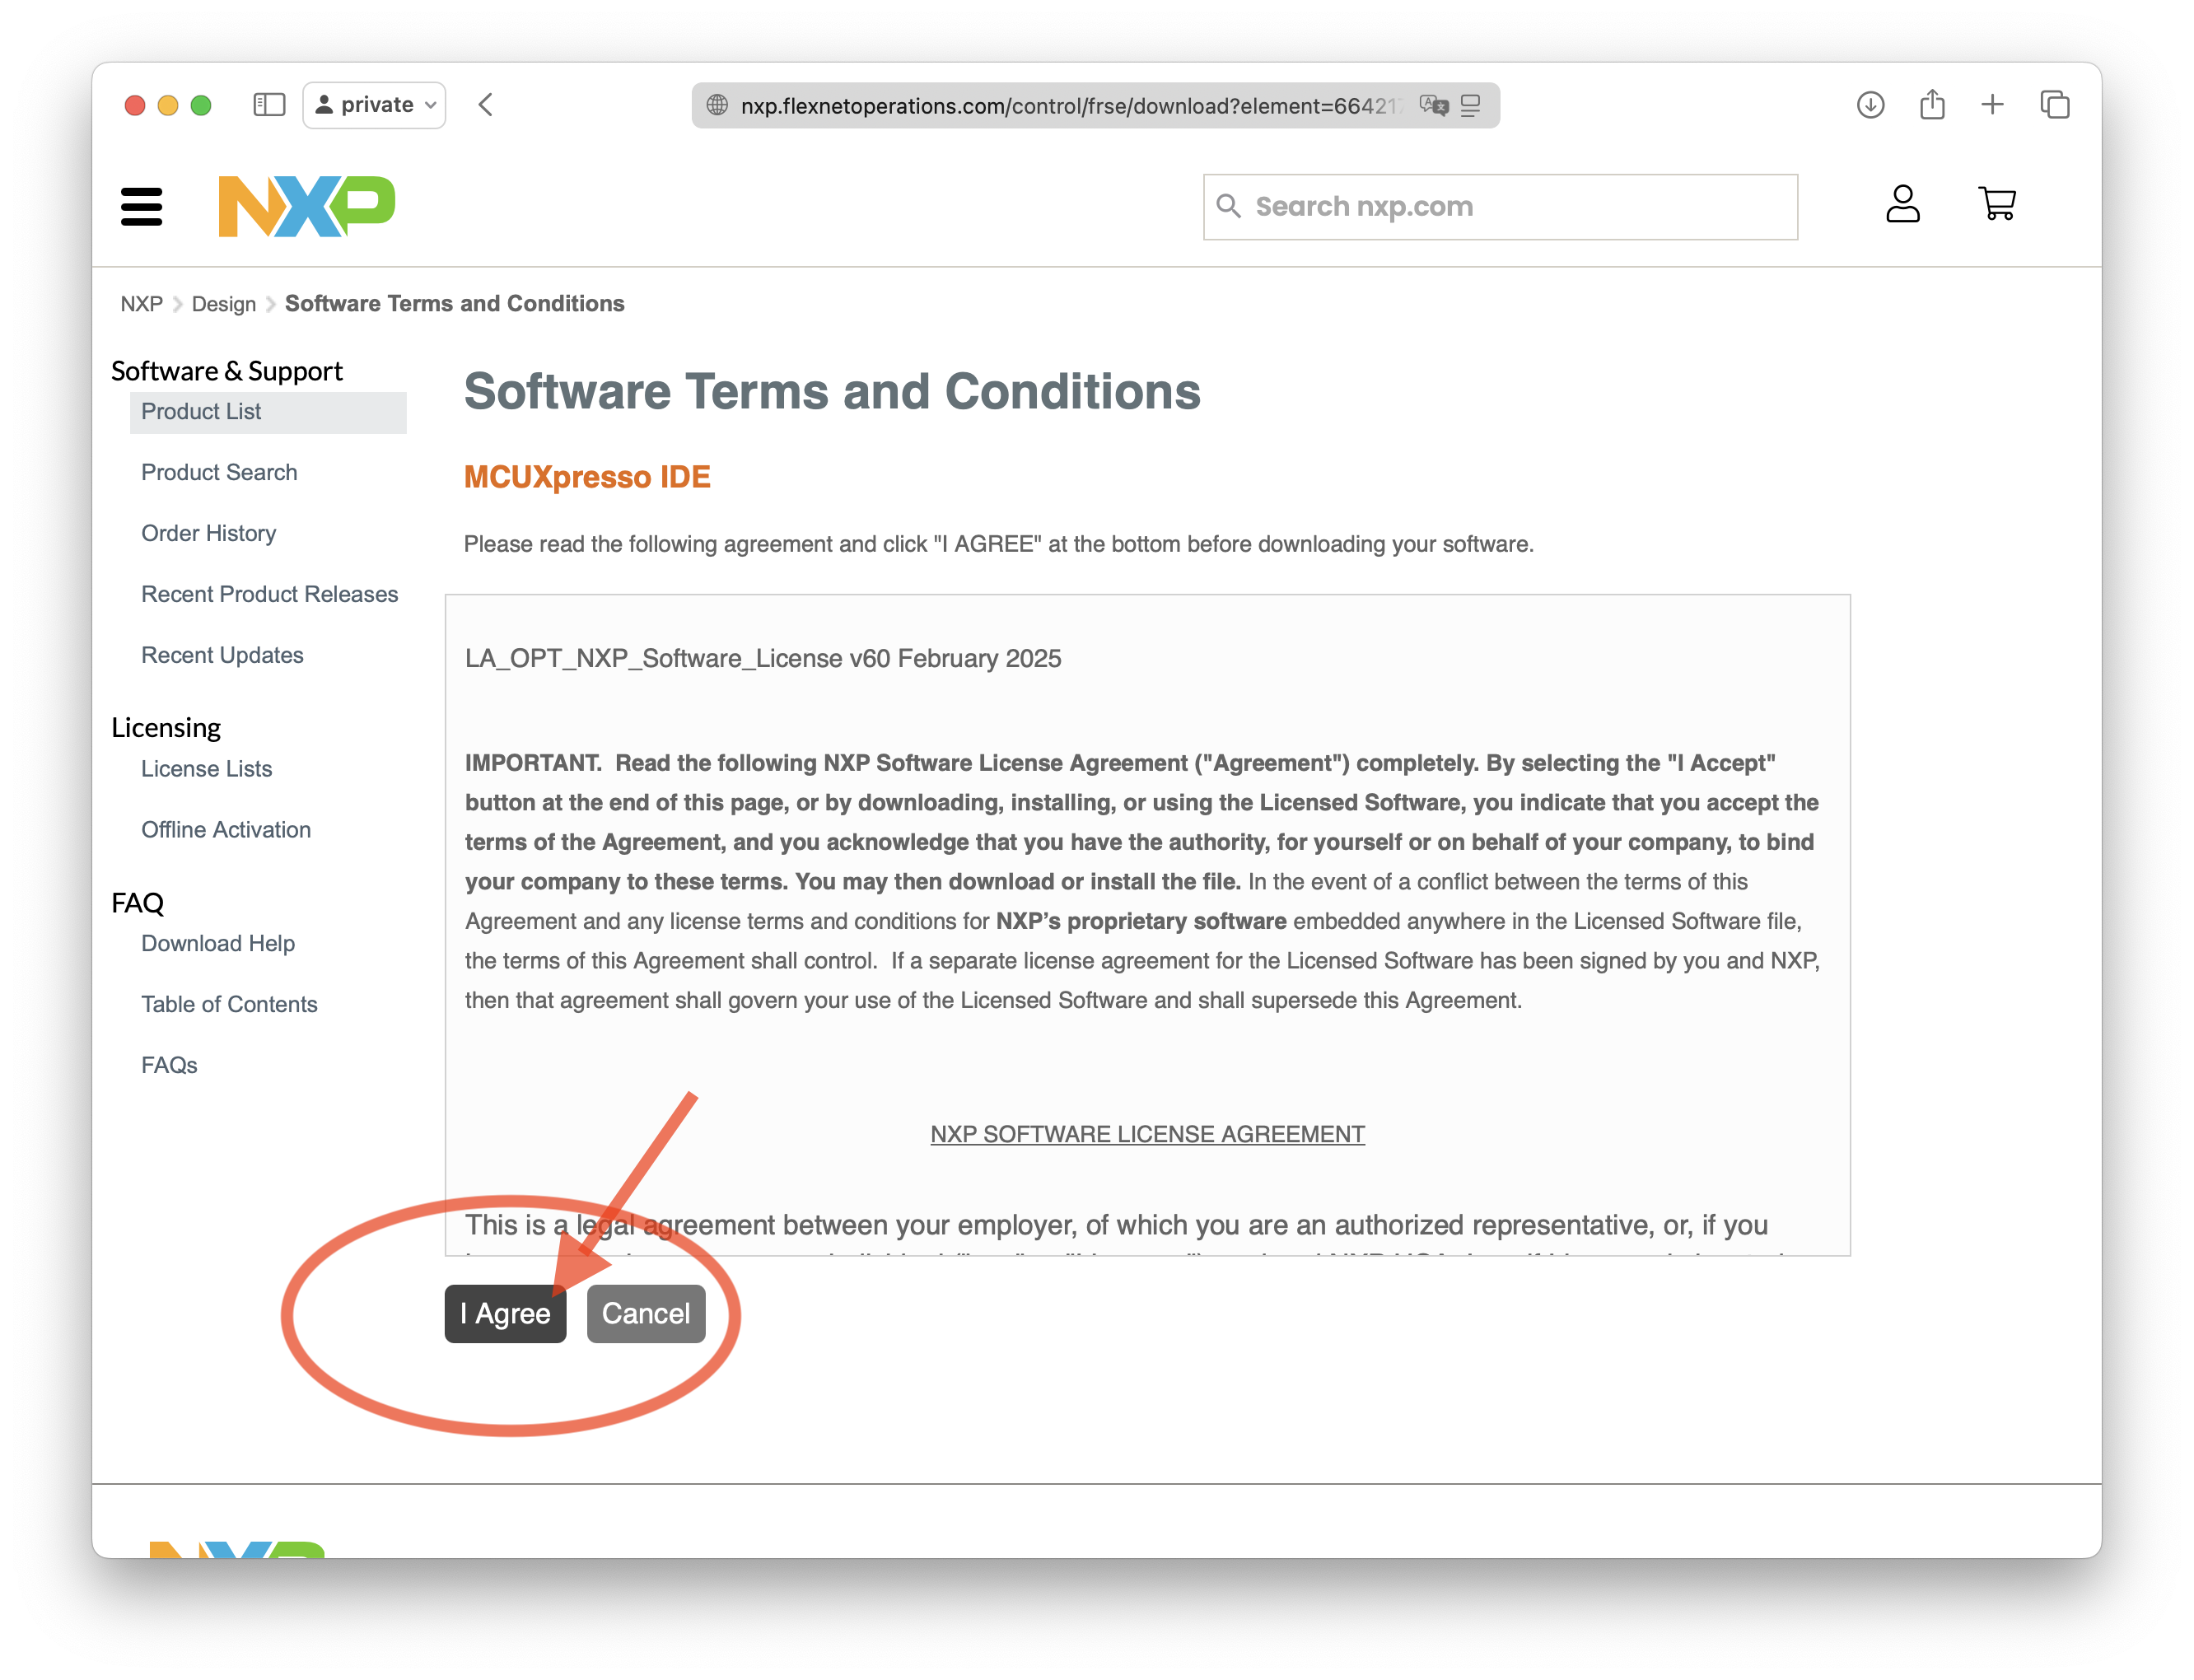Click the NXP logo
2194x1680 pixels.
coord(306,206)
